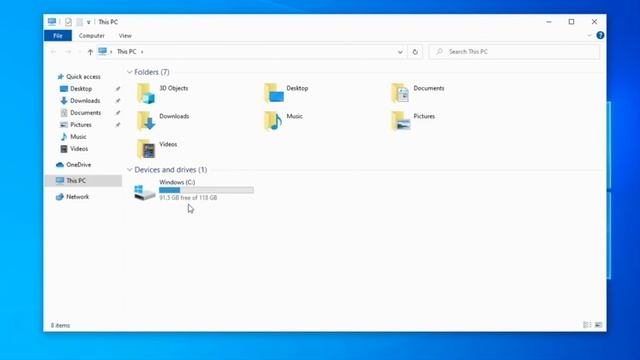The width and height of the screenshot is (640, 360).
Task: Switch to details view icon in status bar
Action: 587,325
